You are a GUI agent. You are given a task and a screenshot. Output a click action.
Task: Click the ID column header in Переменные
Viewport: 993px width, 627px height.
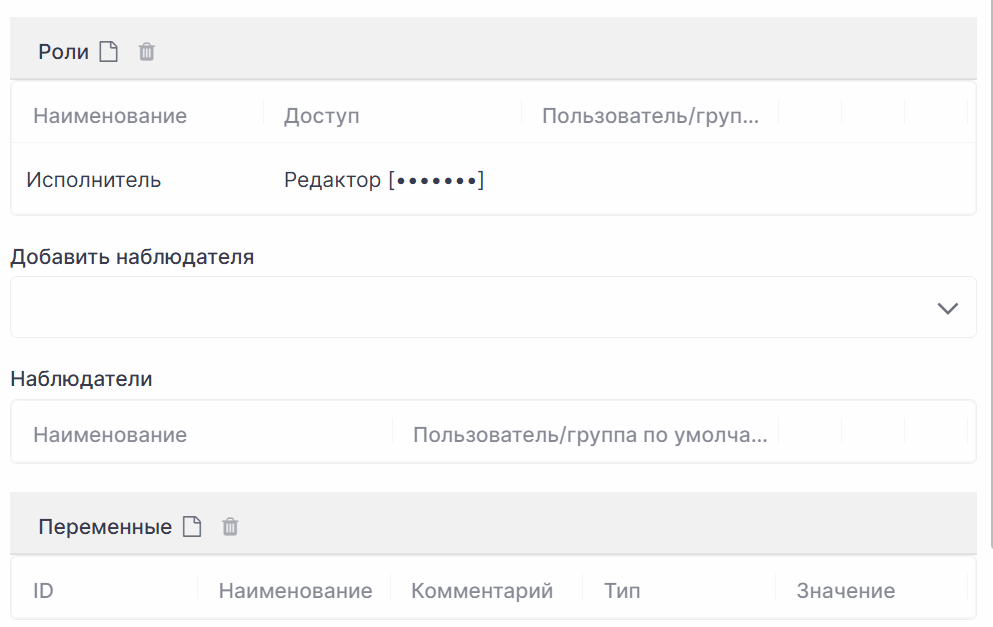tap(43, 591)
